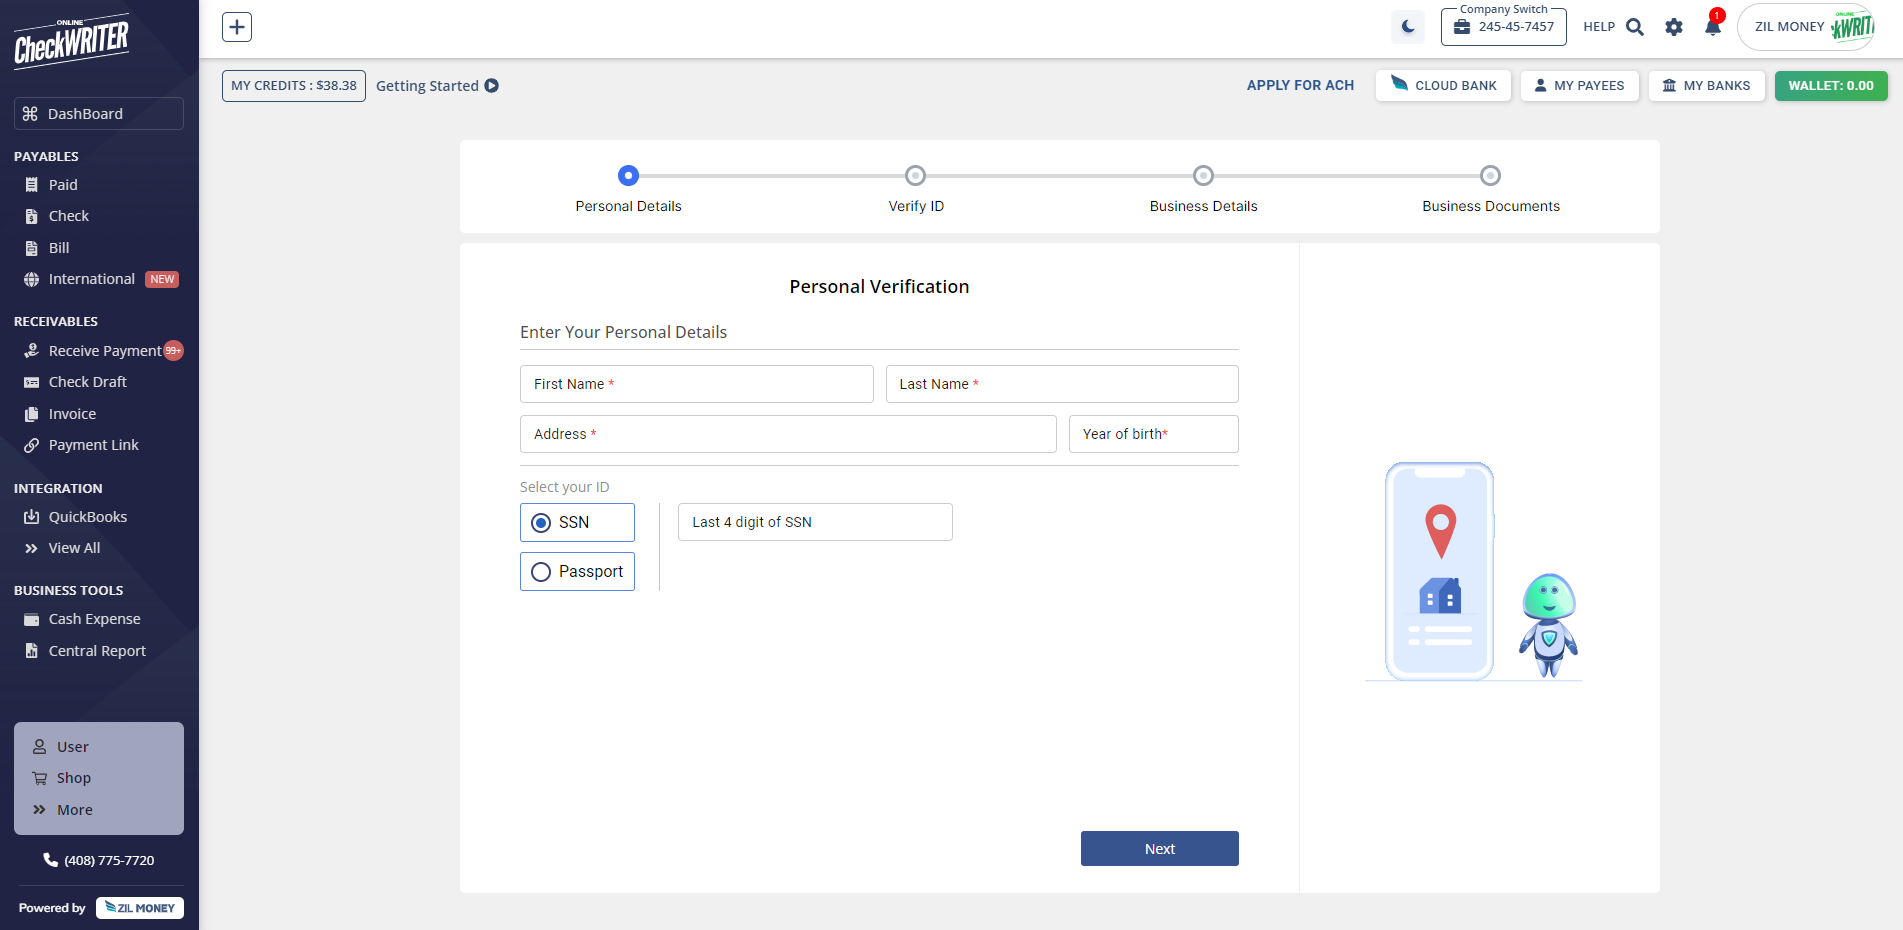1903x930 pixels.
Task: Open the notifications bell
Action: pyautogui.click(x=1712, y=27)
